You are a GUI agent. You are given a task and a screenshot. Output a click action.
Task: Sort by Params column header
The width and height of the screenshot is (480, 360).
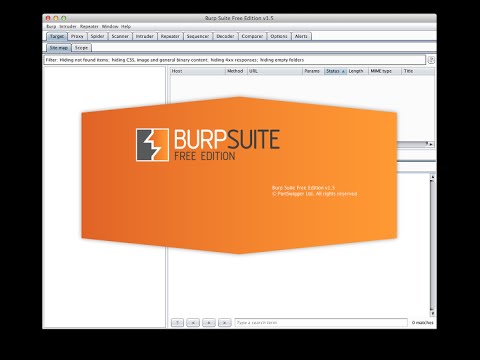[x=313, y=71]
